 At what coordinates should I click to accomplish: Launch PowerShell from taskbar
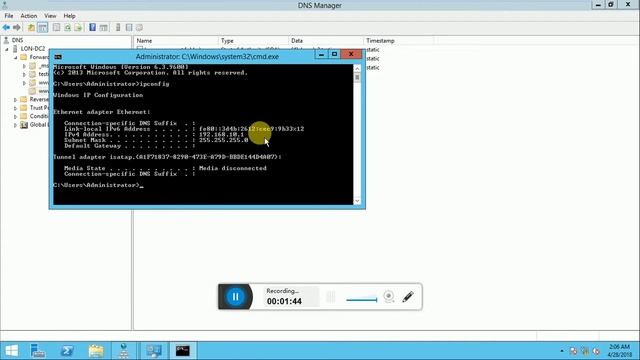[x=67, y=351]
